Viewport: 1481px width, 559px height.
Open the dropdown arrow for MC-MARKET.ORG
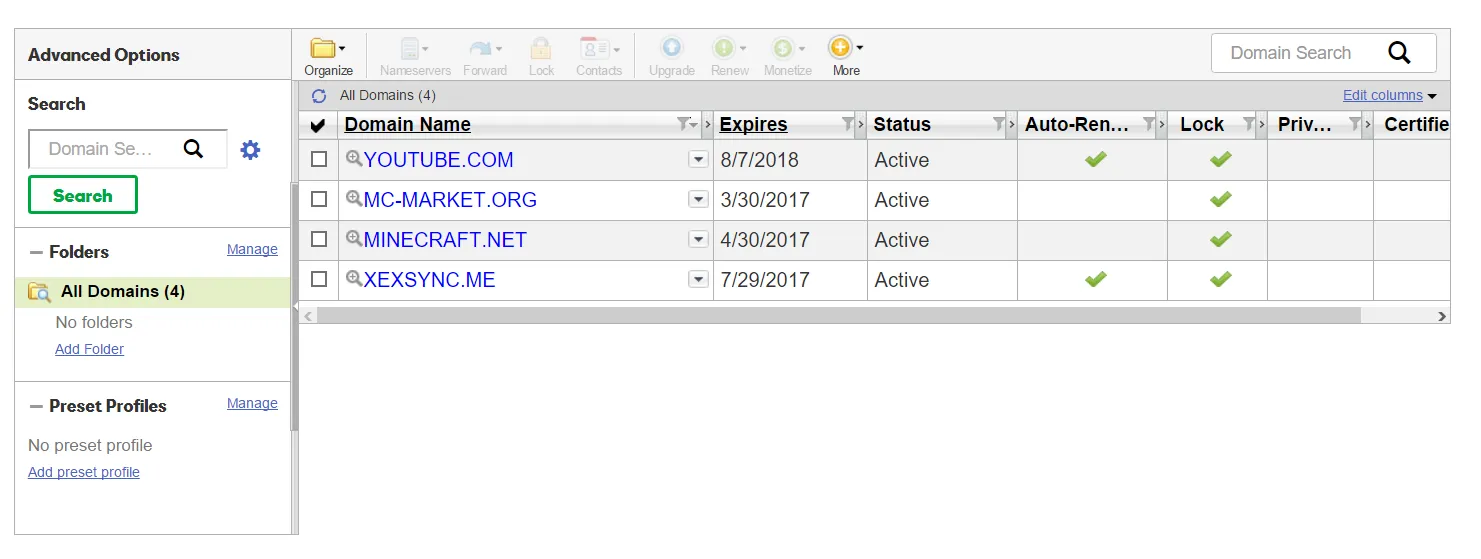698,200
